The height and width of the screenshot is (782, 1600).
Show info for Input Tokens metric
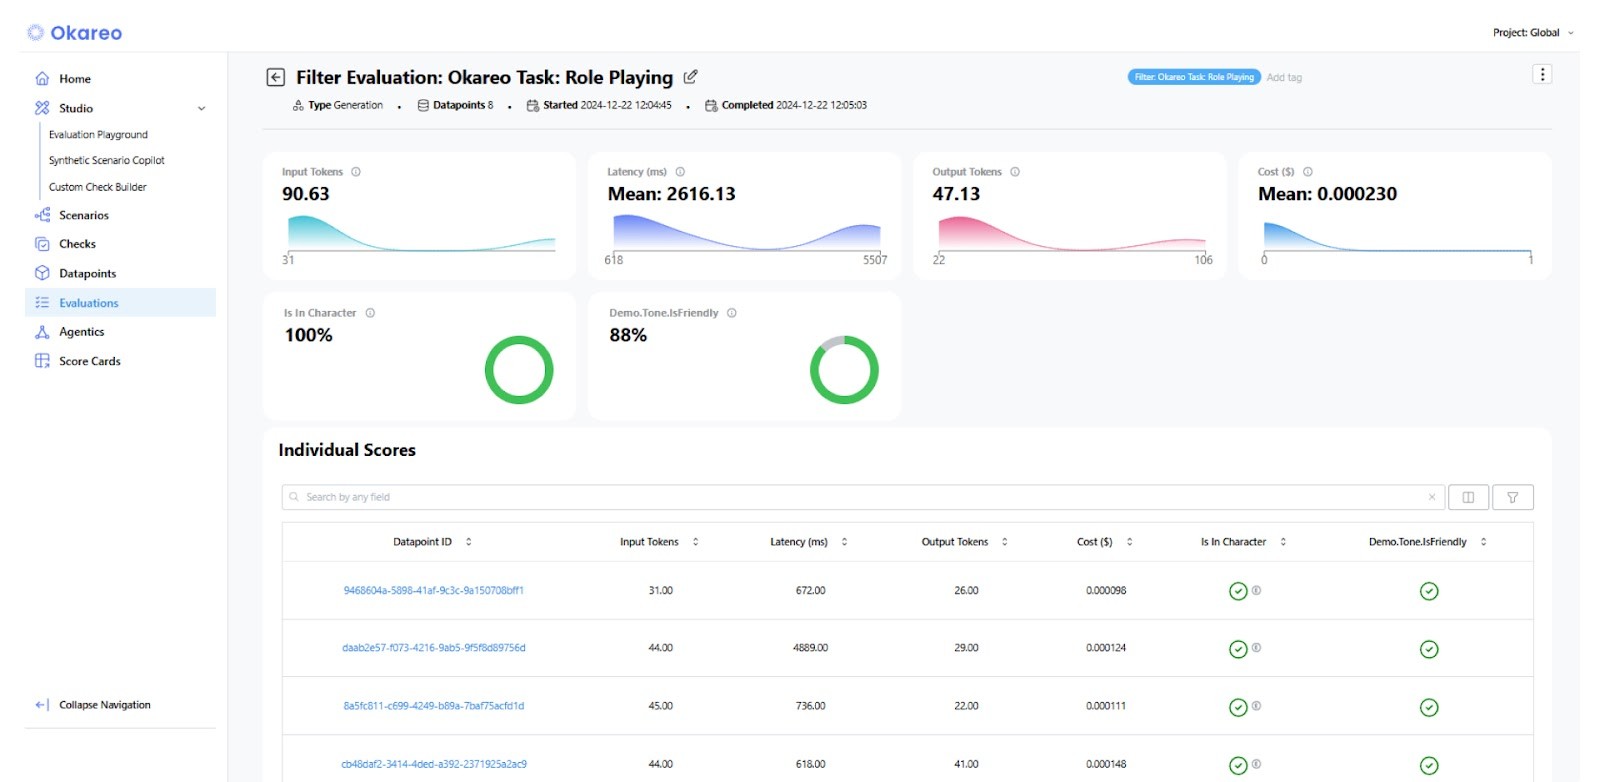pos(356,172)
